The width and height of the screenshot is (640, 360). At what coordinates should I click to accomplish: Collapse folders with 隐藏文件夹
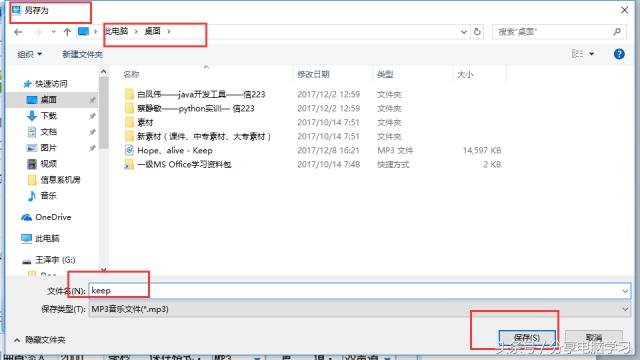pos(40,340)
